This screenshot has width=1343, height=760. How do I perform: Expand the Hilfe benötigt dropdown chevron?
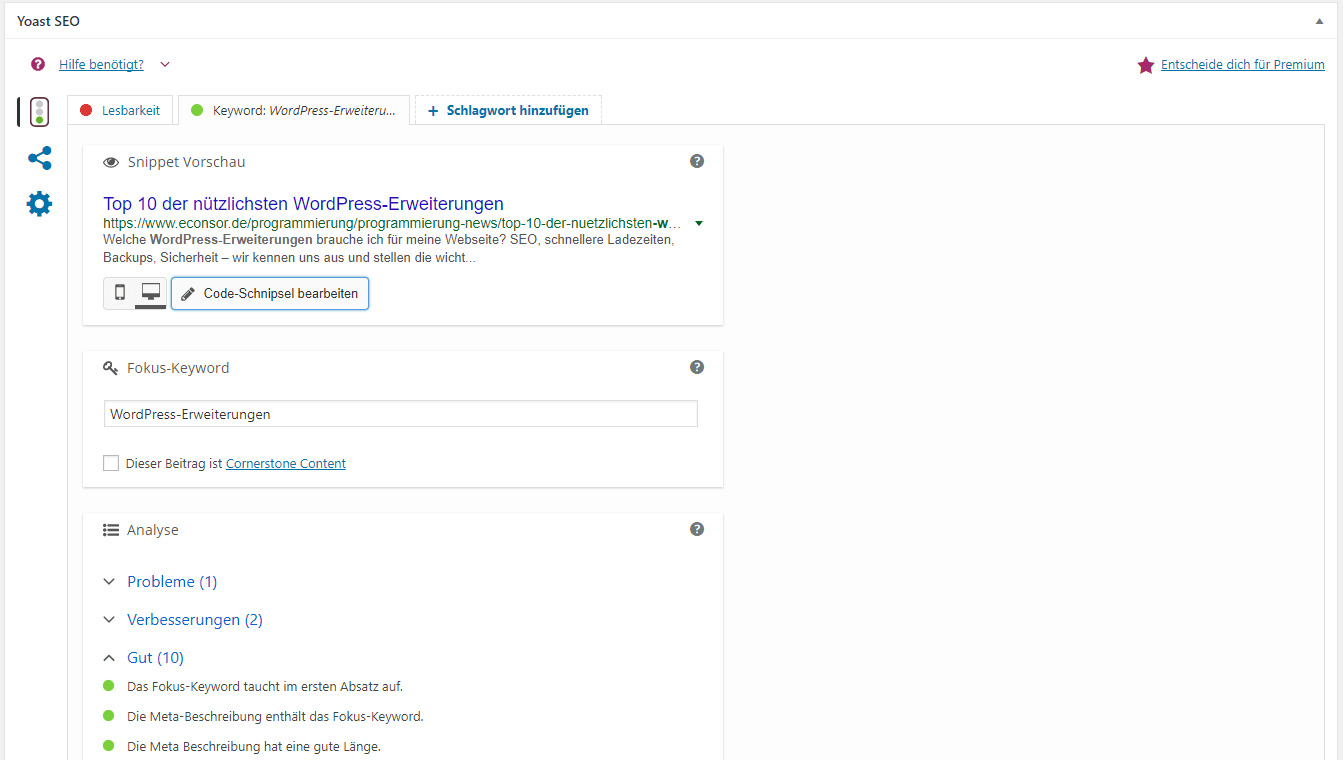tap(165, 64)
